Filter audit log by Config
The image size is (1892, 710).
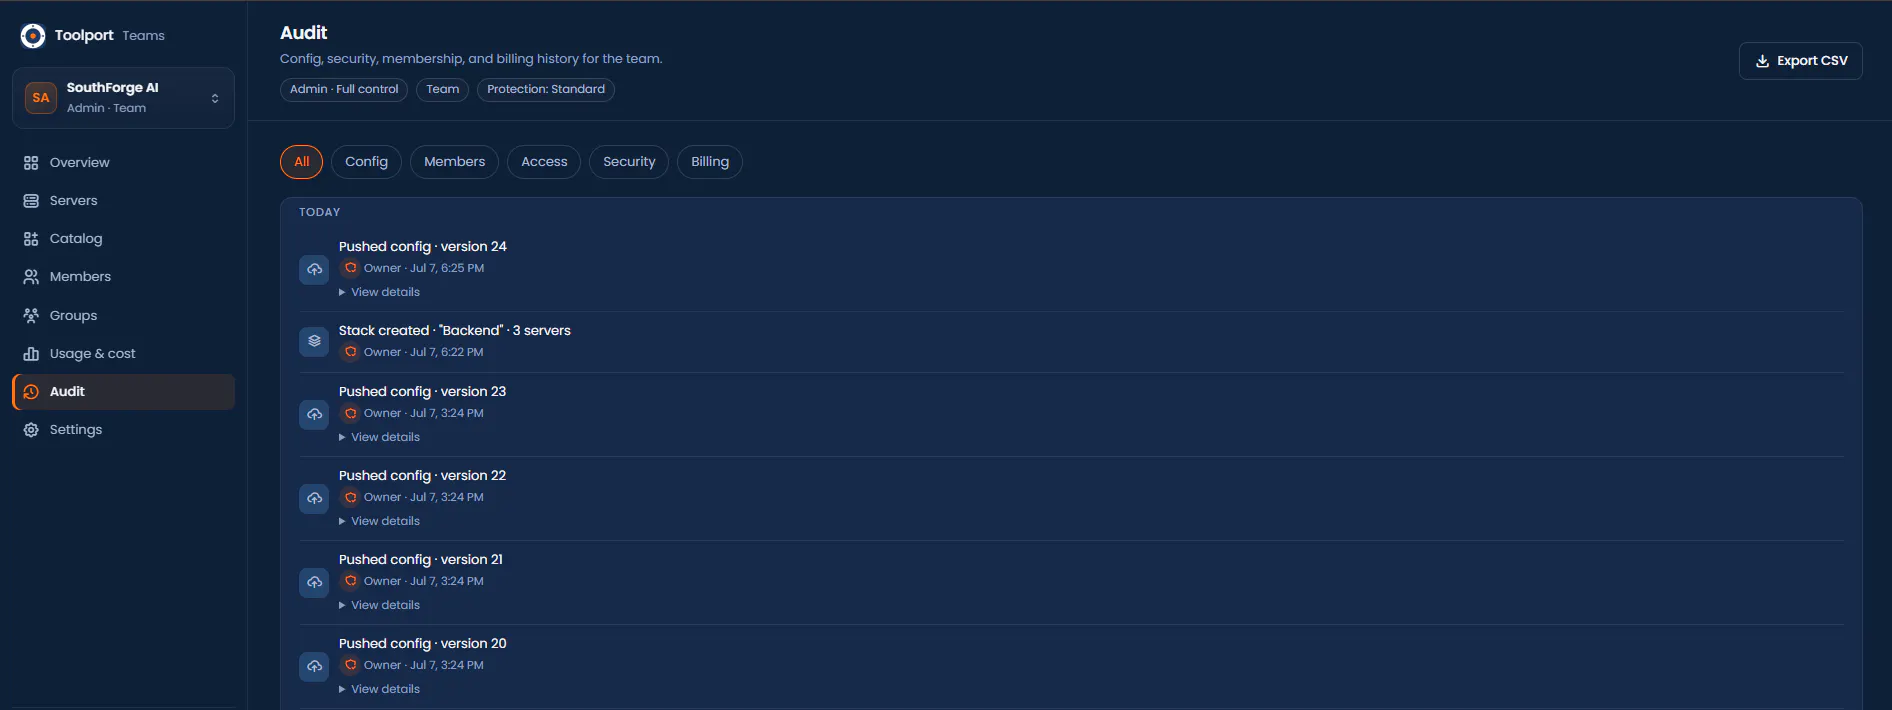pos(366,162)
